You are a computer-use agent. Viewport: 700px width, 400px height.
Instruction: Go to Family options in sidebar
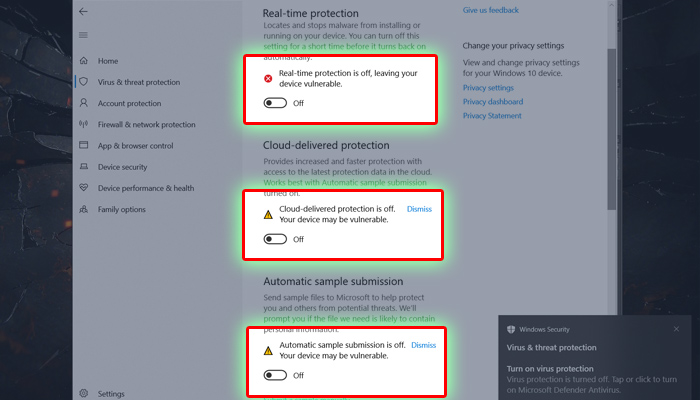click(x=121, y=209)
